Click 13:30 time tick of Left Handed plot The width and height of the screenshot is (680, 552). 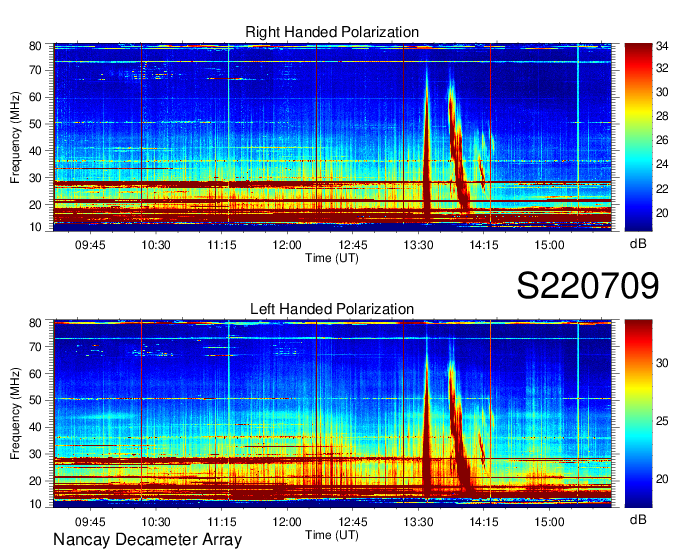418,521
